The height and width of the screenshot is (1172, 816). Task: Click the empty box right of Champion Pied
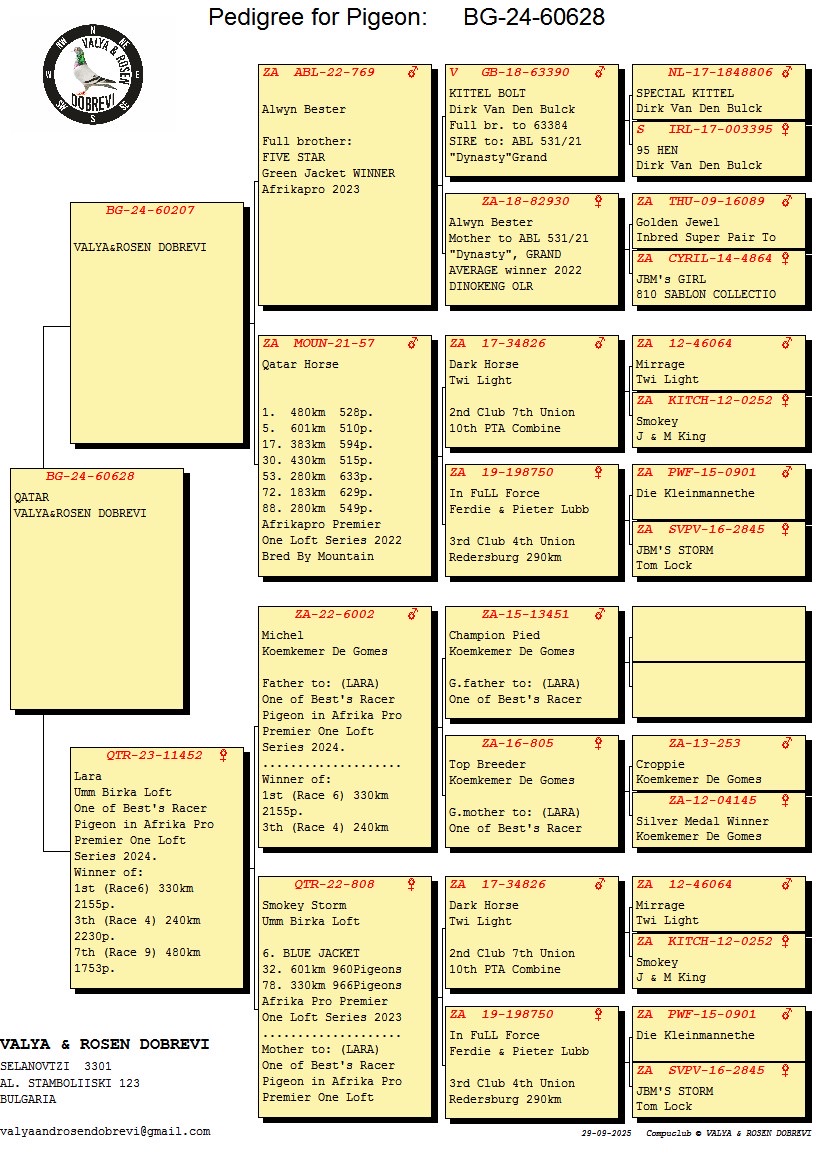[718, 634]
